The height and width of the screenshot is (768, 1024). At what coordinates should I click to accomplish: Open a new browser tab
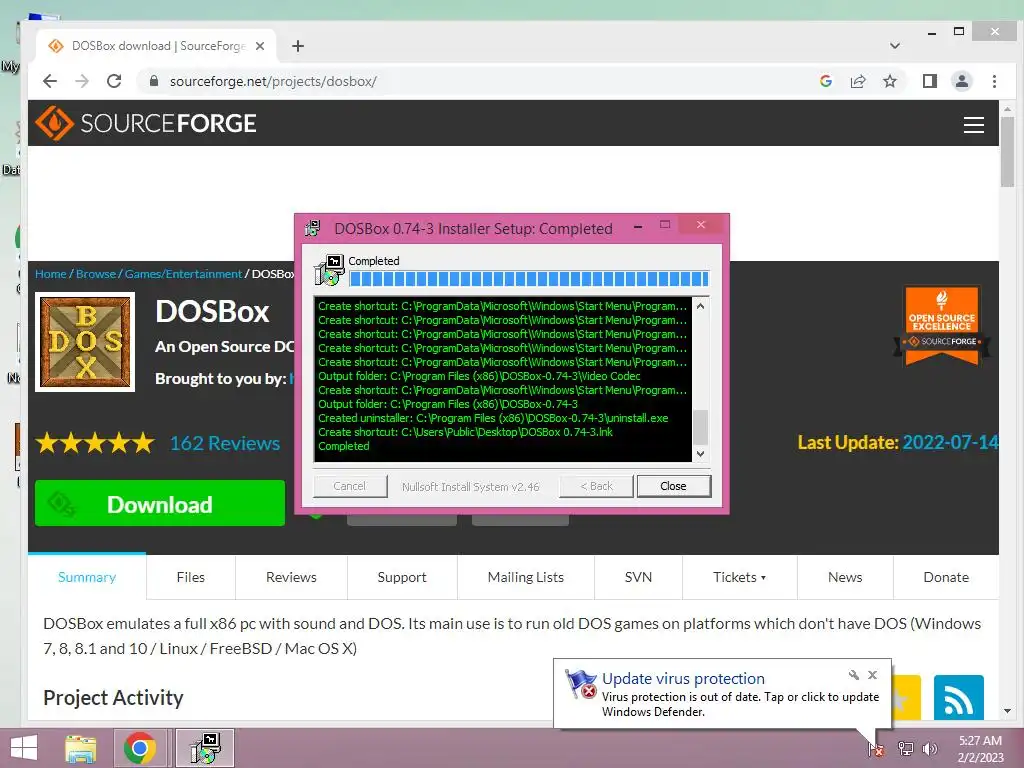tap(298, 46)
